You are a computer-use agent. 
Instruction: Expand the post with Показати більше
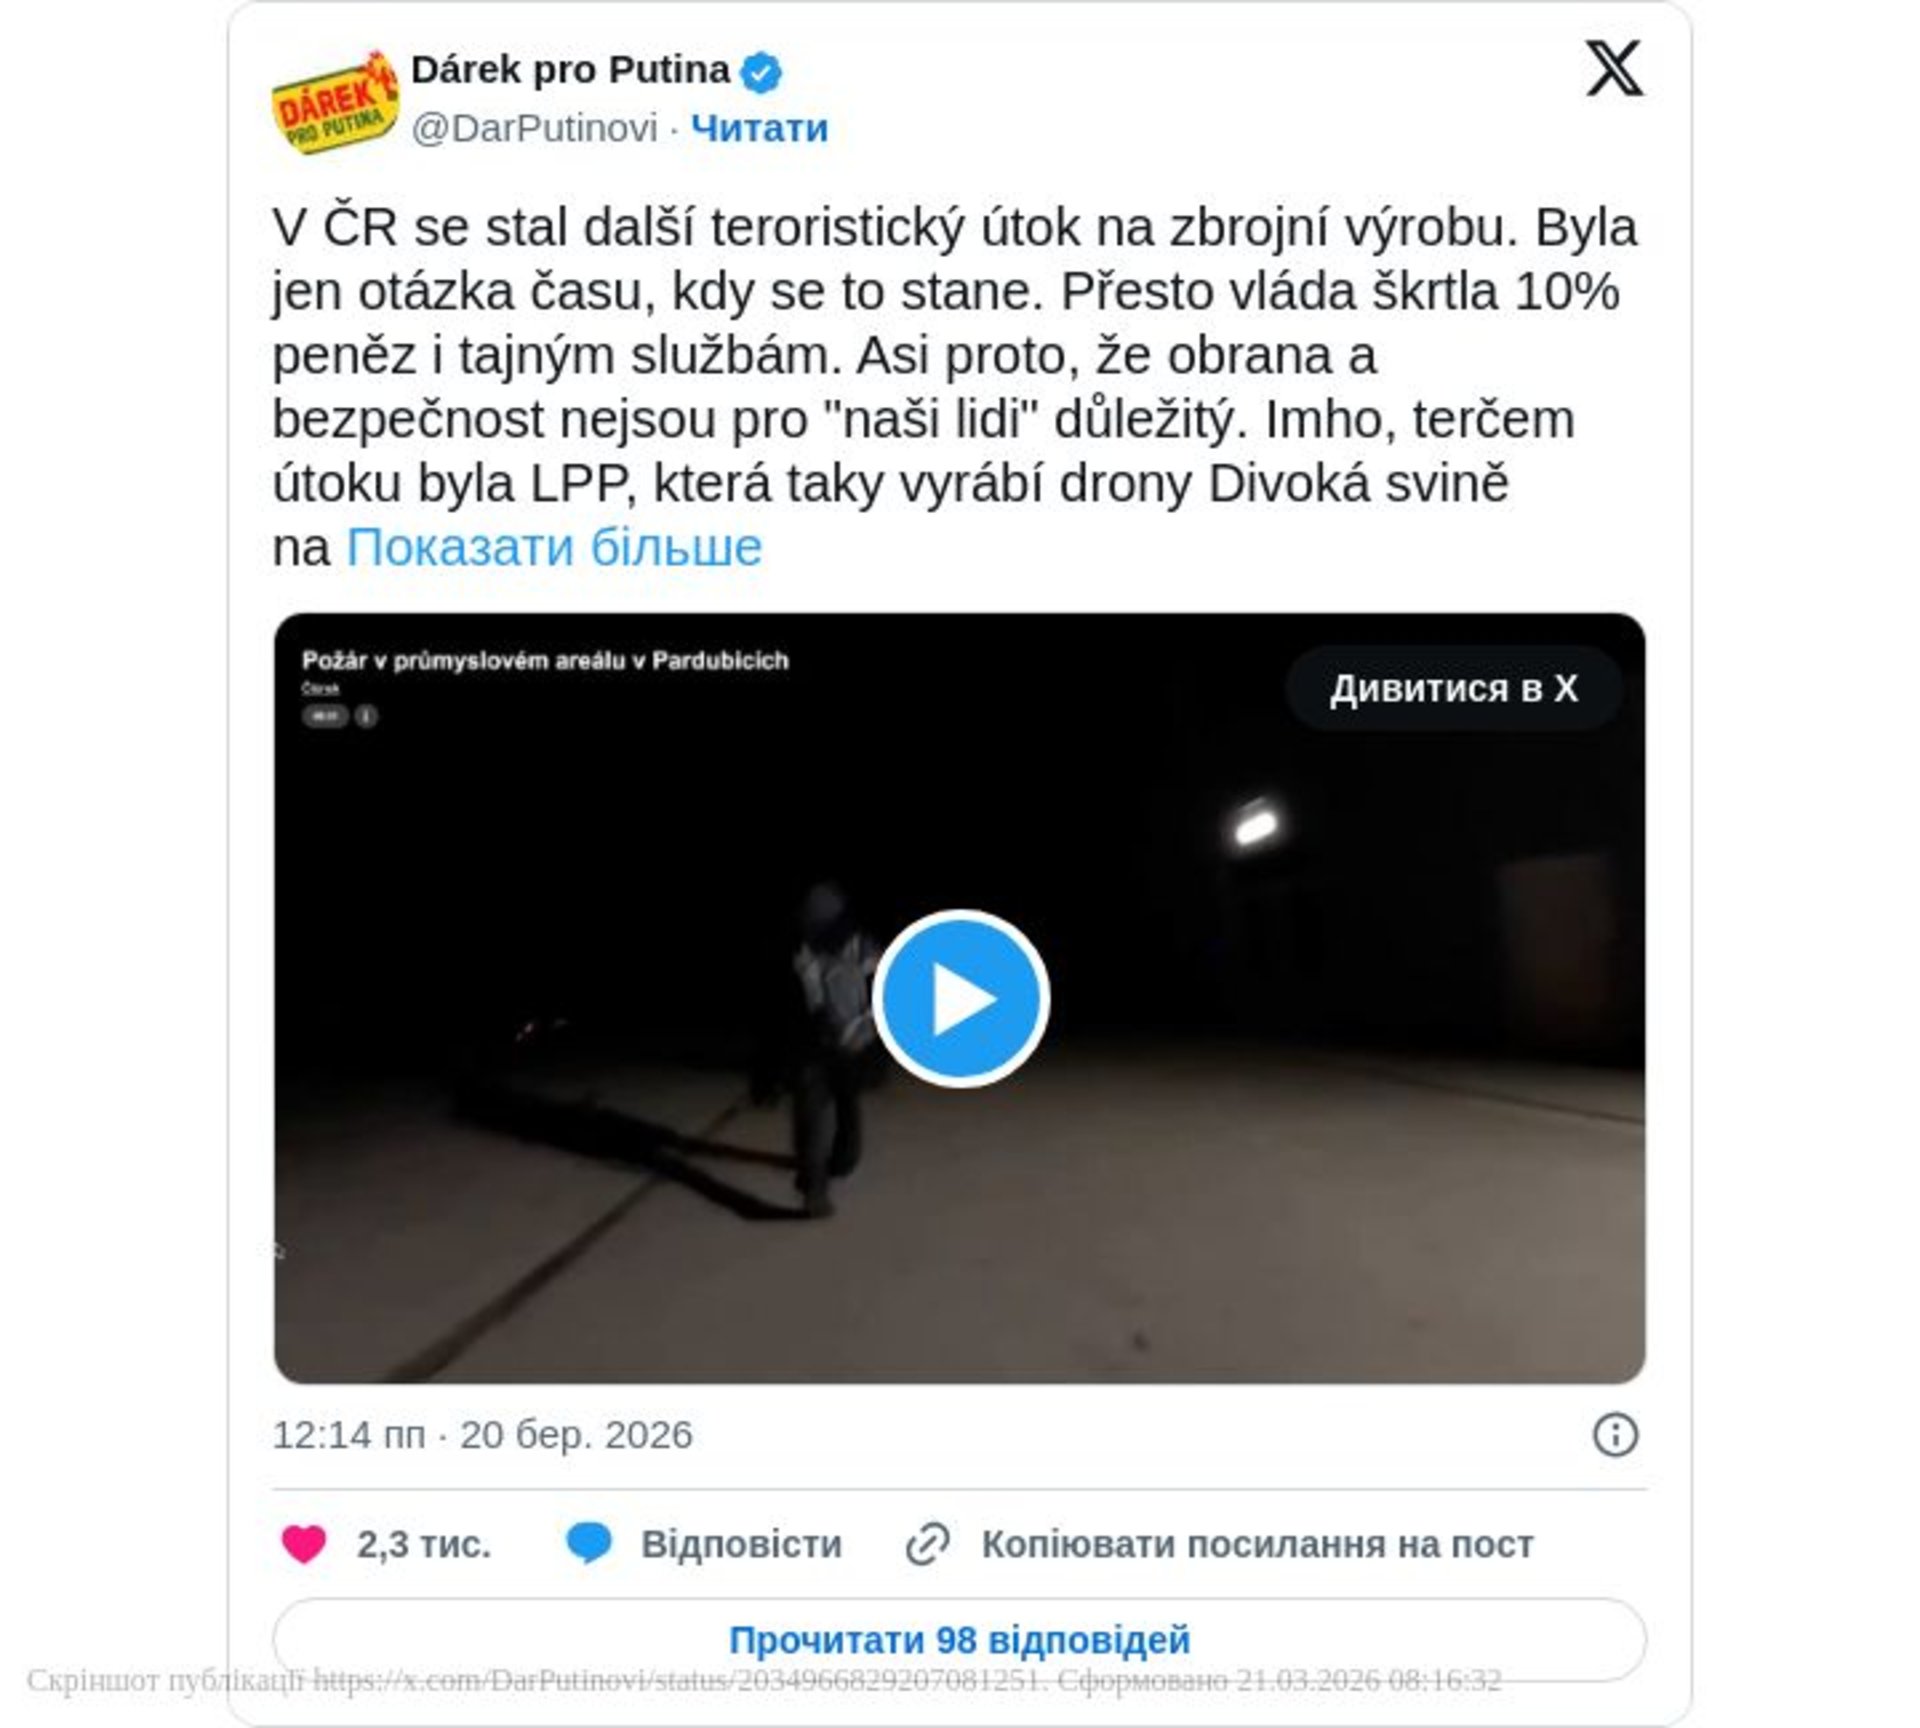554,548
